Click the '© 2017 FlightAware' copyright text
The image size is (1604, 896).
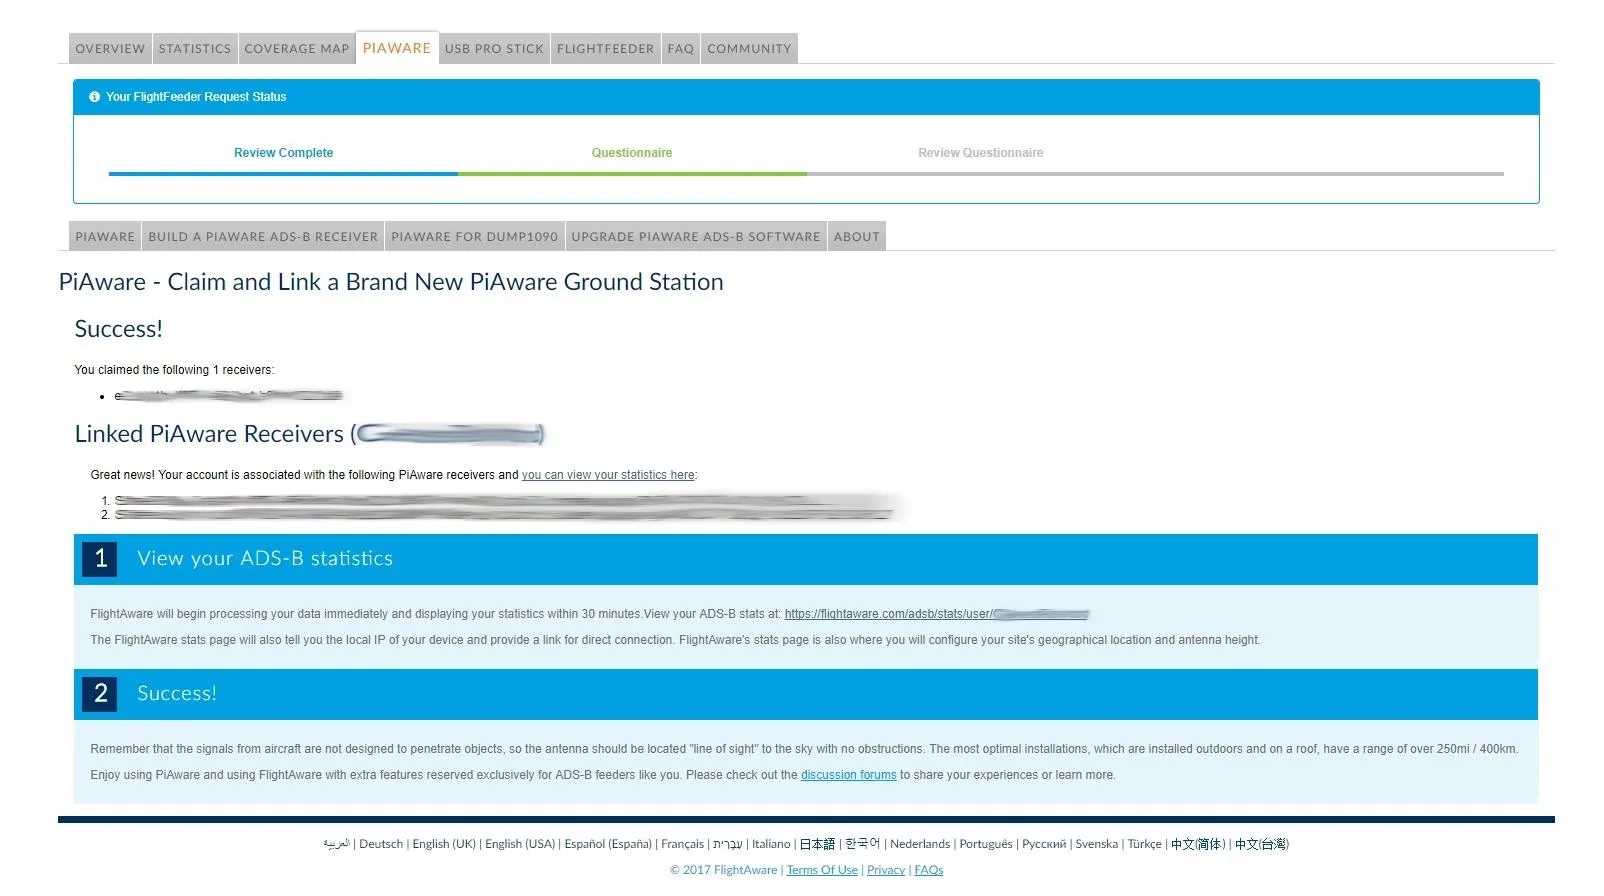pos(723,870)
